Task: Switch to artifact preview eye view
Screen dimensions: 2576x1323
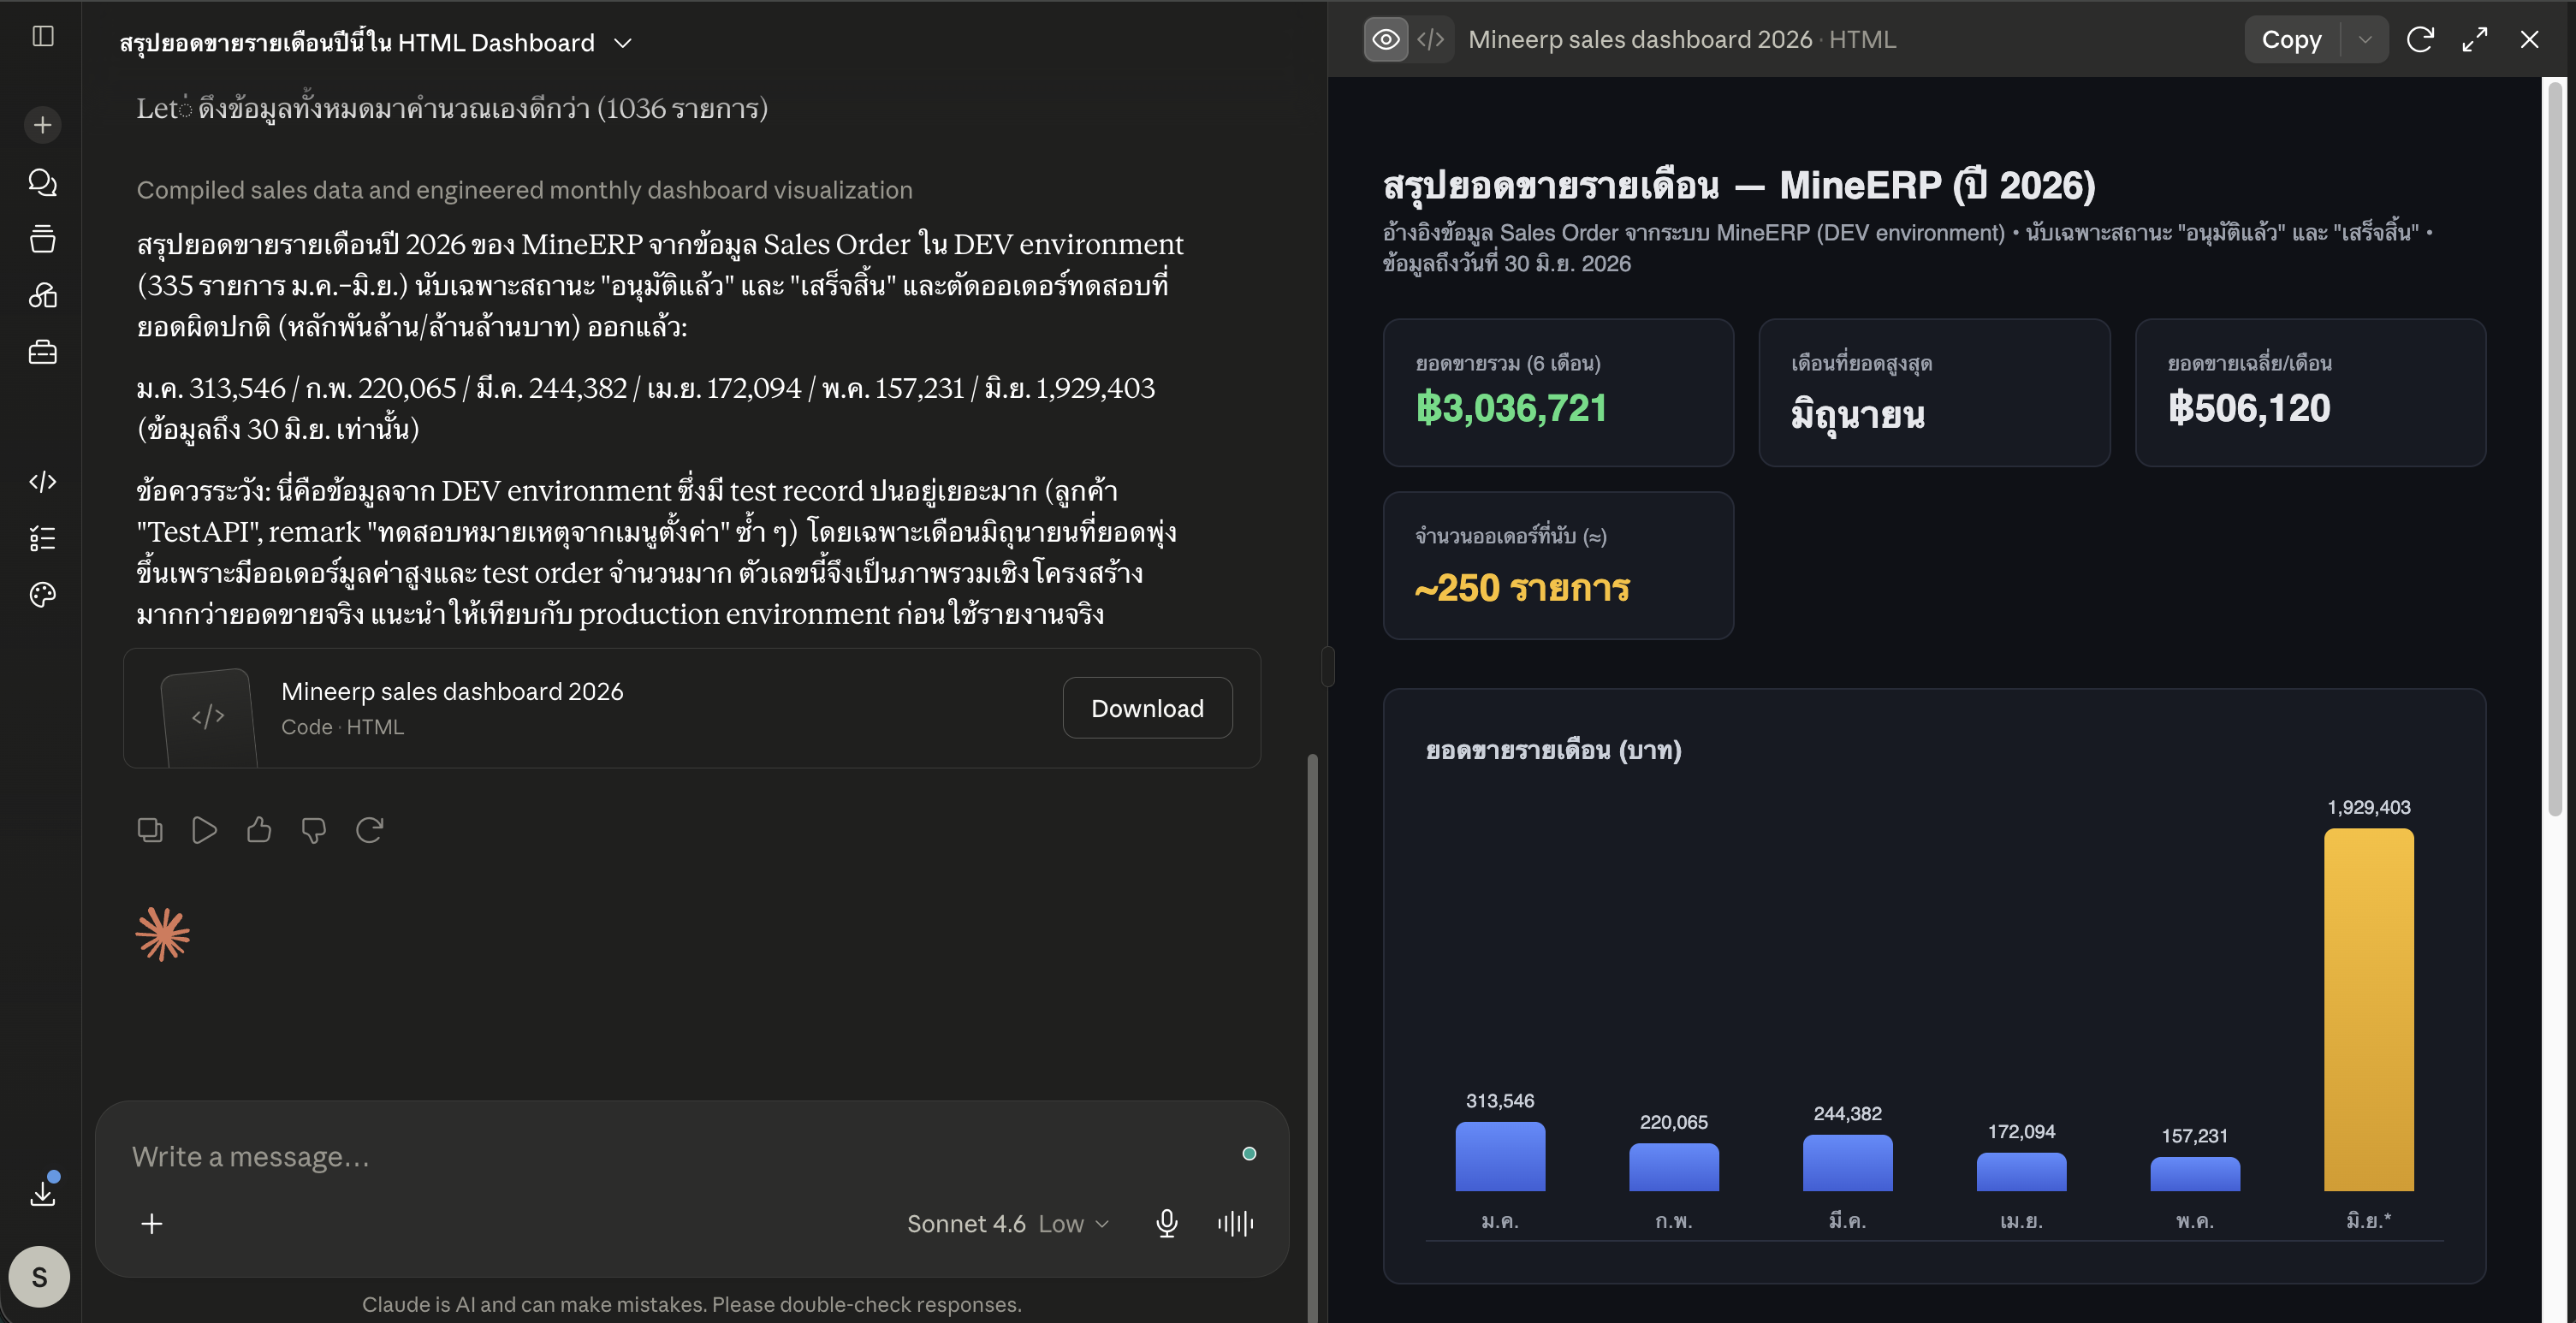Action: 1386,40
